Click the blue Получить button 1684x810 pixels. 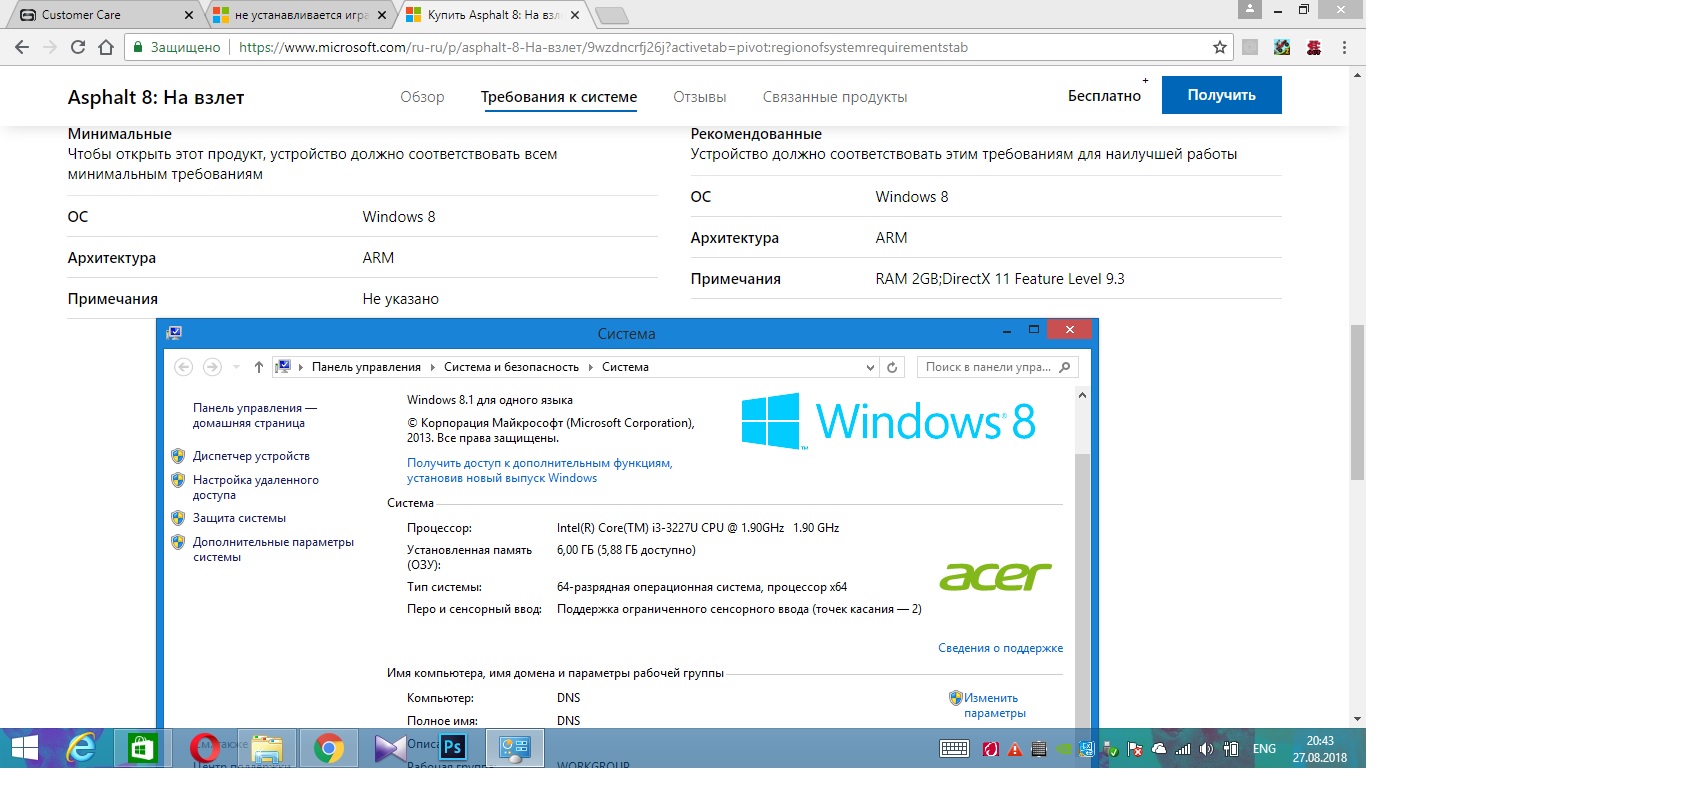[x=1221, y=95]
